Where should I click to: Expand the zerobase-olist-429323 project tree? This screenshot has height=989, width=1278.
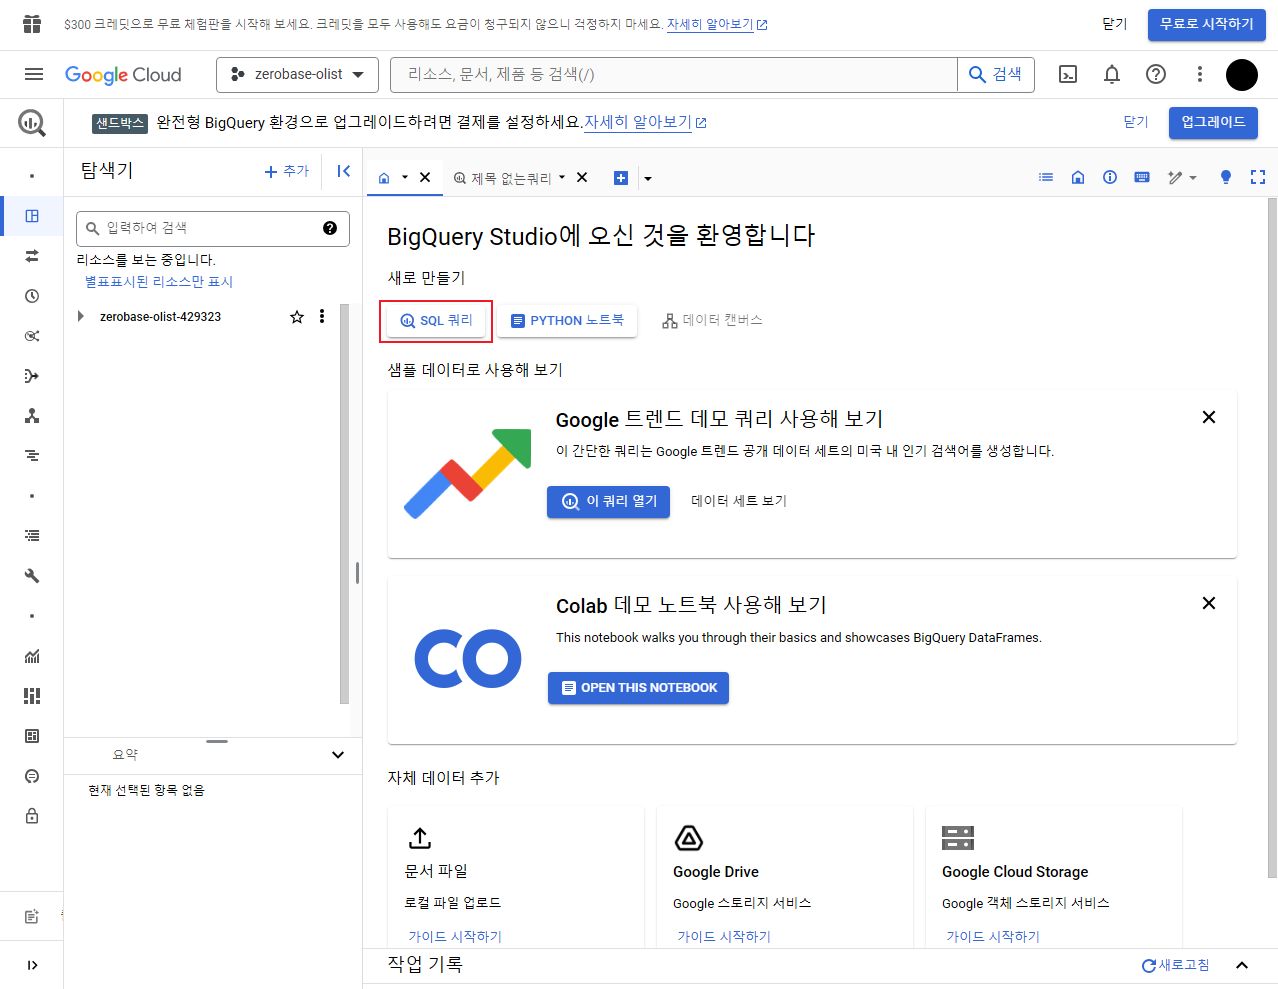click(x=81, y=316)
